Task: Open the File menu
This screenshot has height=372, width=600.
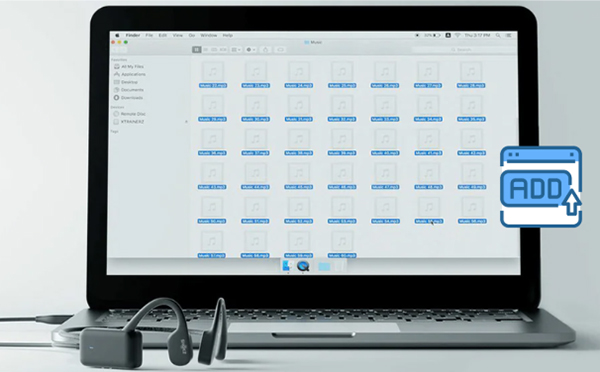Action: click(149, 35)
